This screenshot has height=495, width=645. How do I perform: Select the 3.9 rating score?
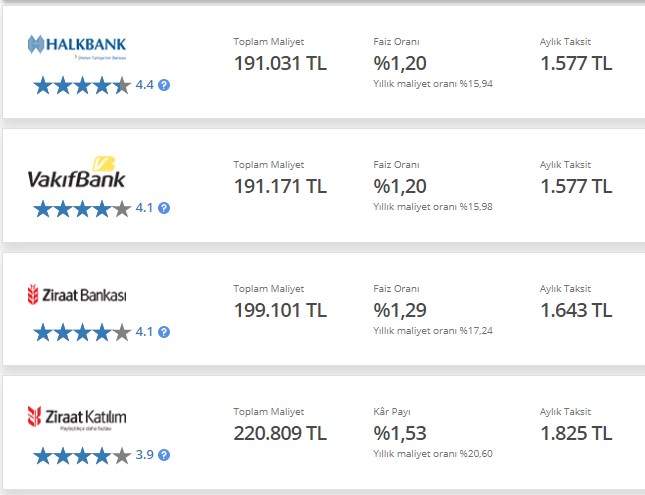[x=144, y=455]
